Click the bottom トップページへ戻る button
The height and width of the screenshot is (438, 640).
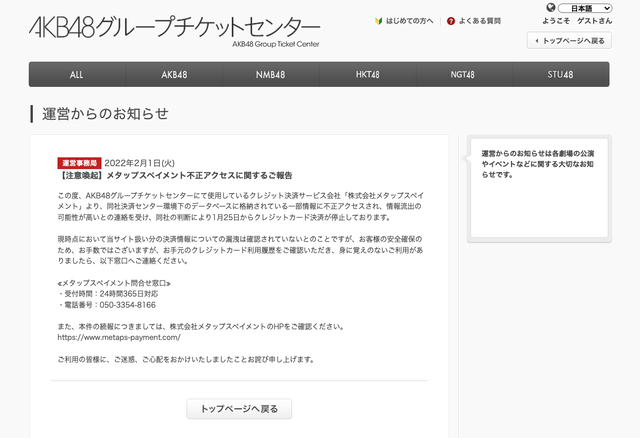tap(239, 409)
